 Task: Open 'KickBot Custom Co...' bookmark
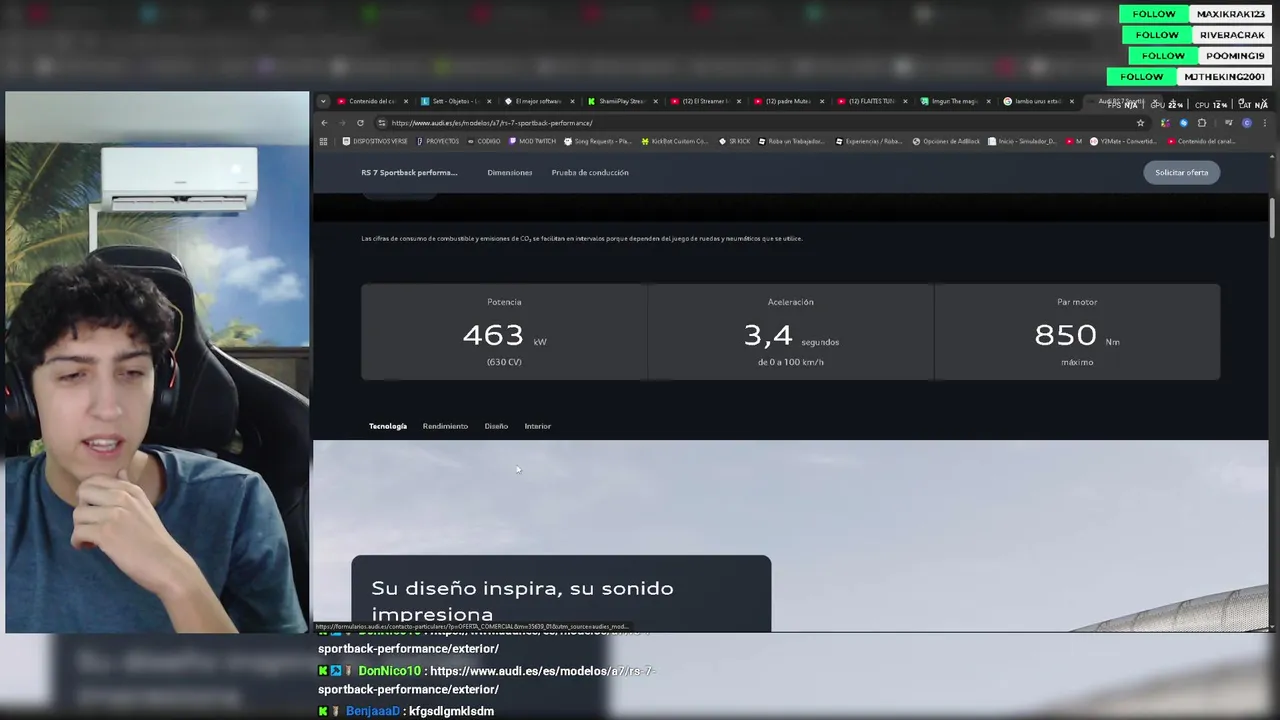tap(675, 141)
